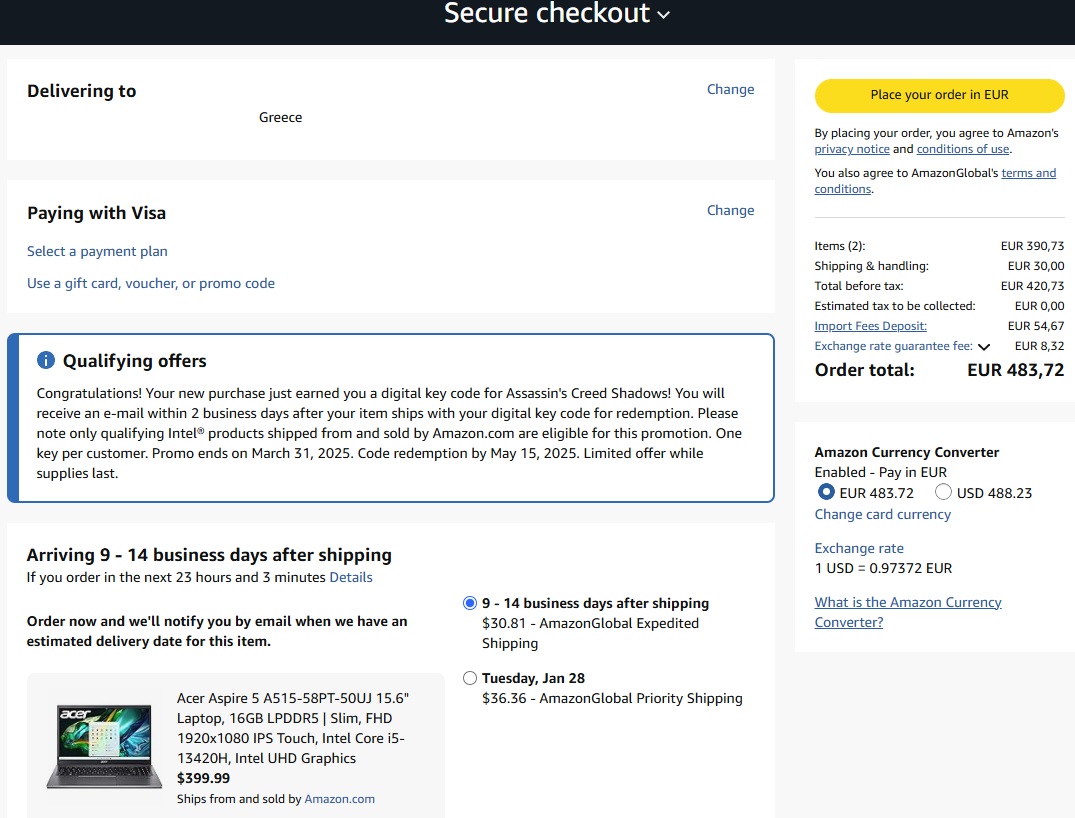Click Exchange rate guarantee fee label

click(x=893, y=346)
